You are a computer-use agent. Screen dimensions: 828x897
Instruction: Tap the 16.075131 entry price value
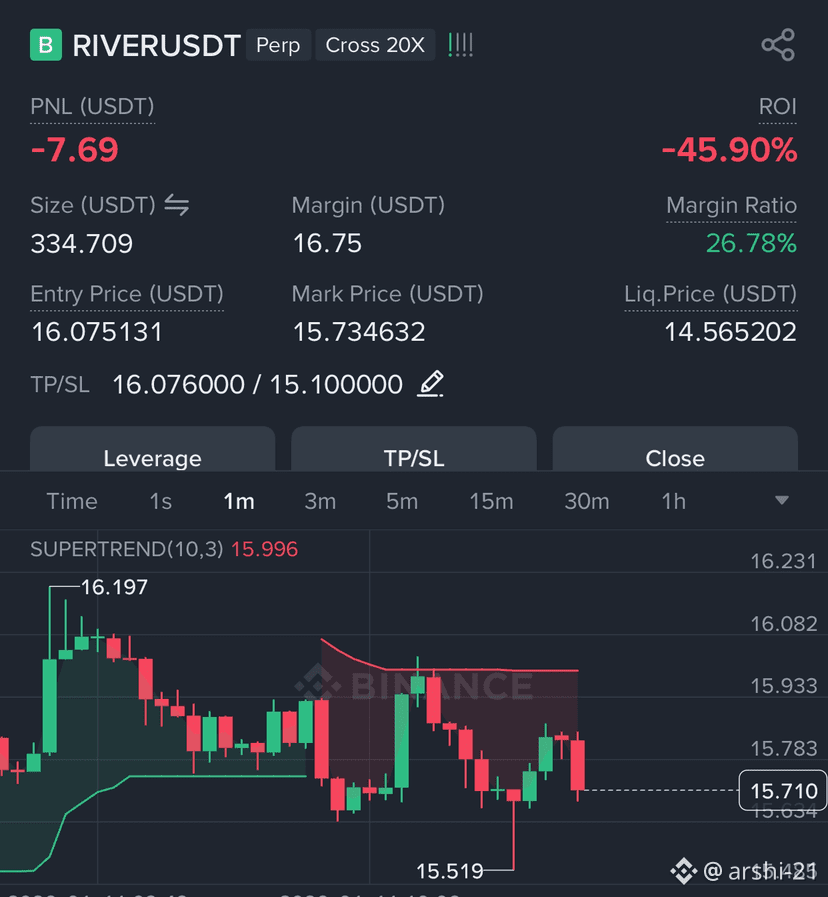pos(97,332)
